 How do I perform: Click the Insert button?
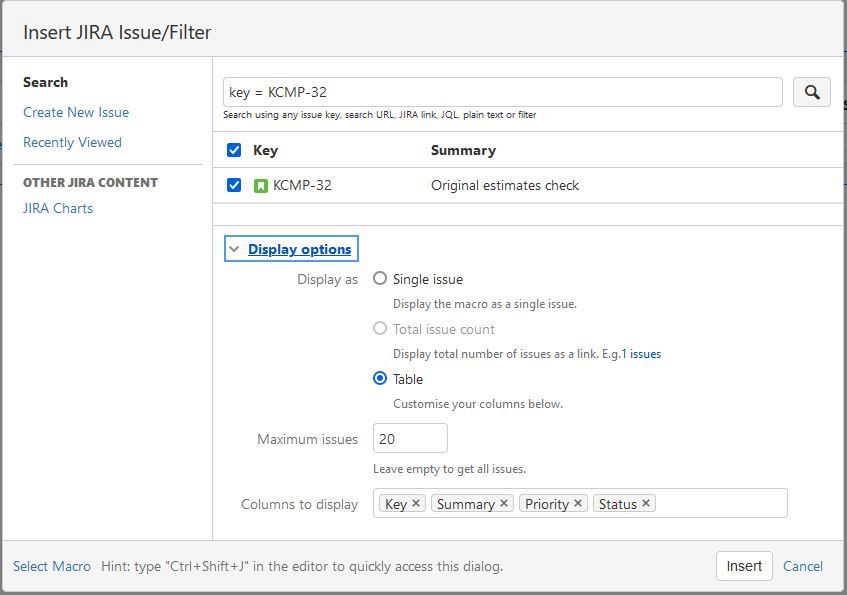[744, 565]
